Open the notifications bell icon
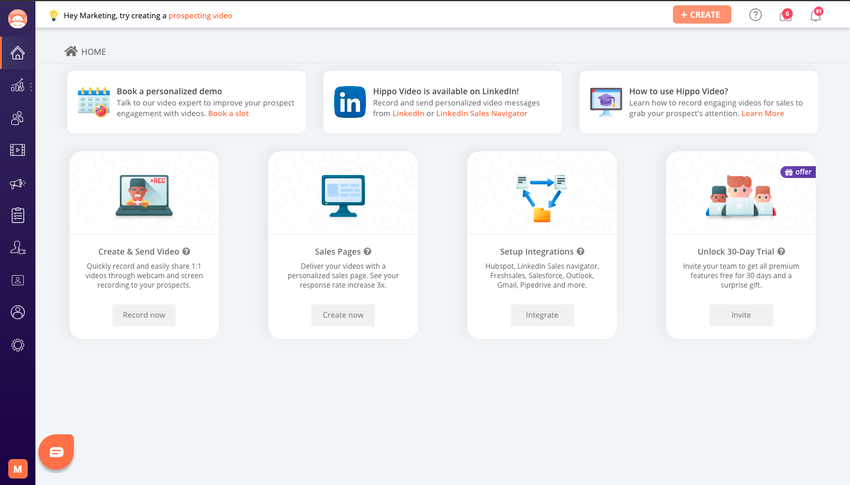This screenshot has height=485, width=850. click(816, 15)
